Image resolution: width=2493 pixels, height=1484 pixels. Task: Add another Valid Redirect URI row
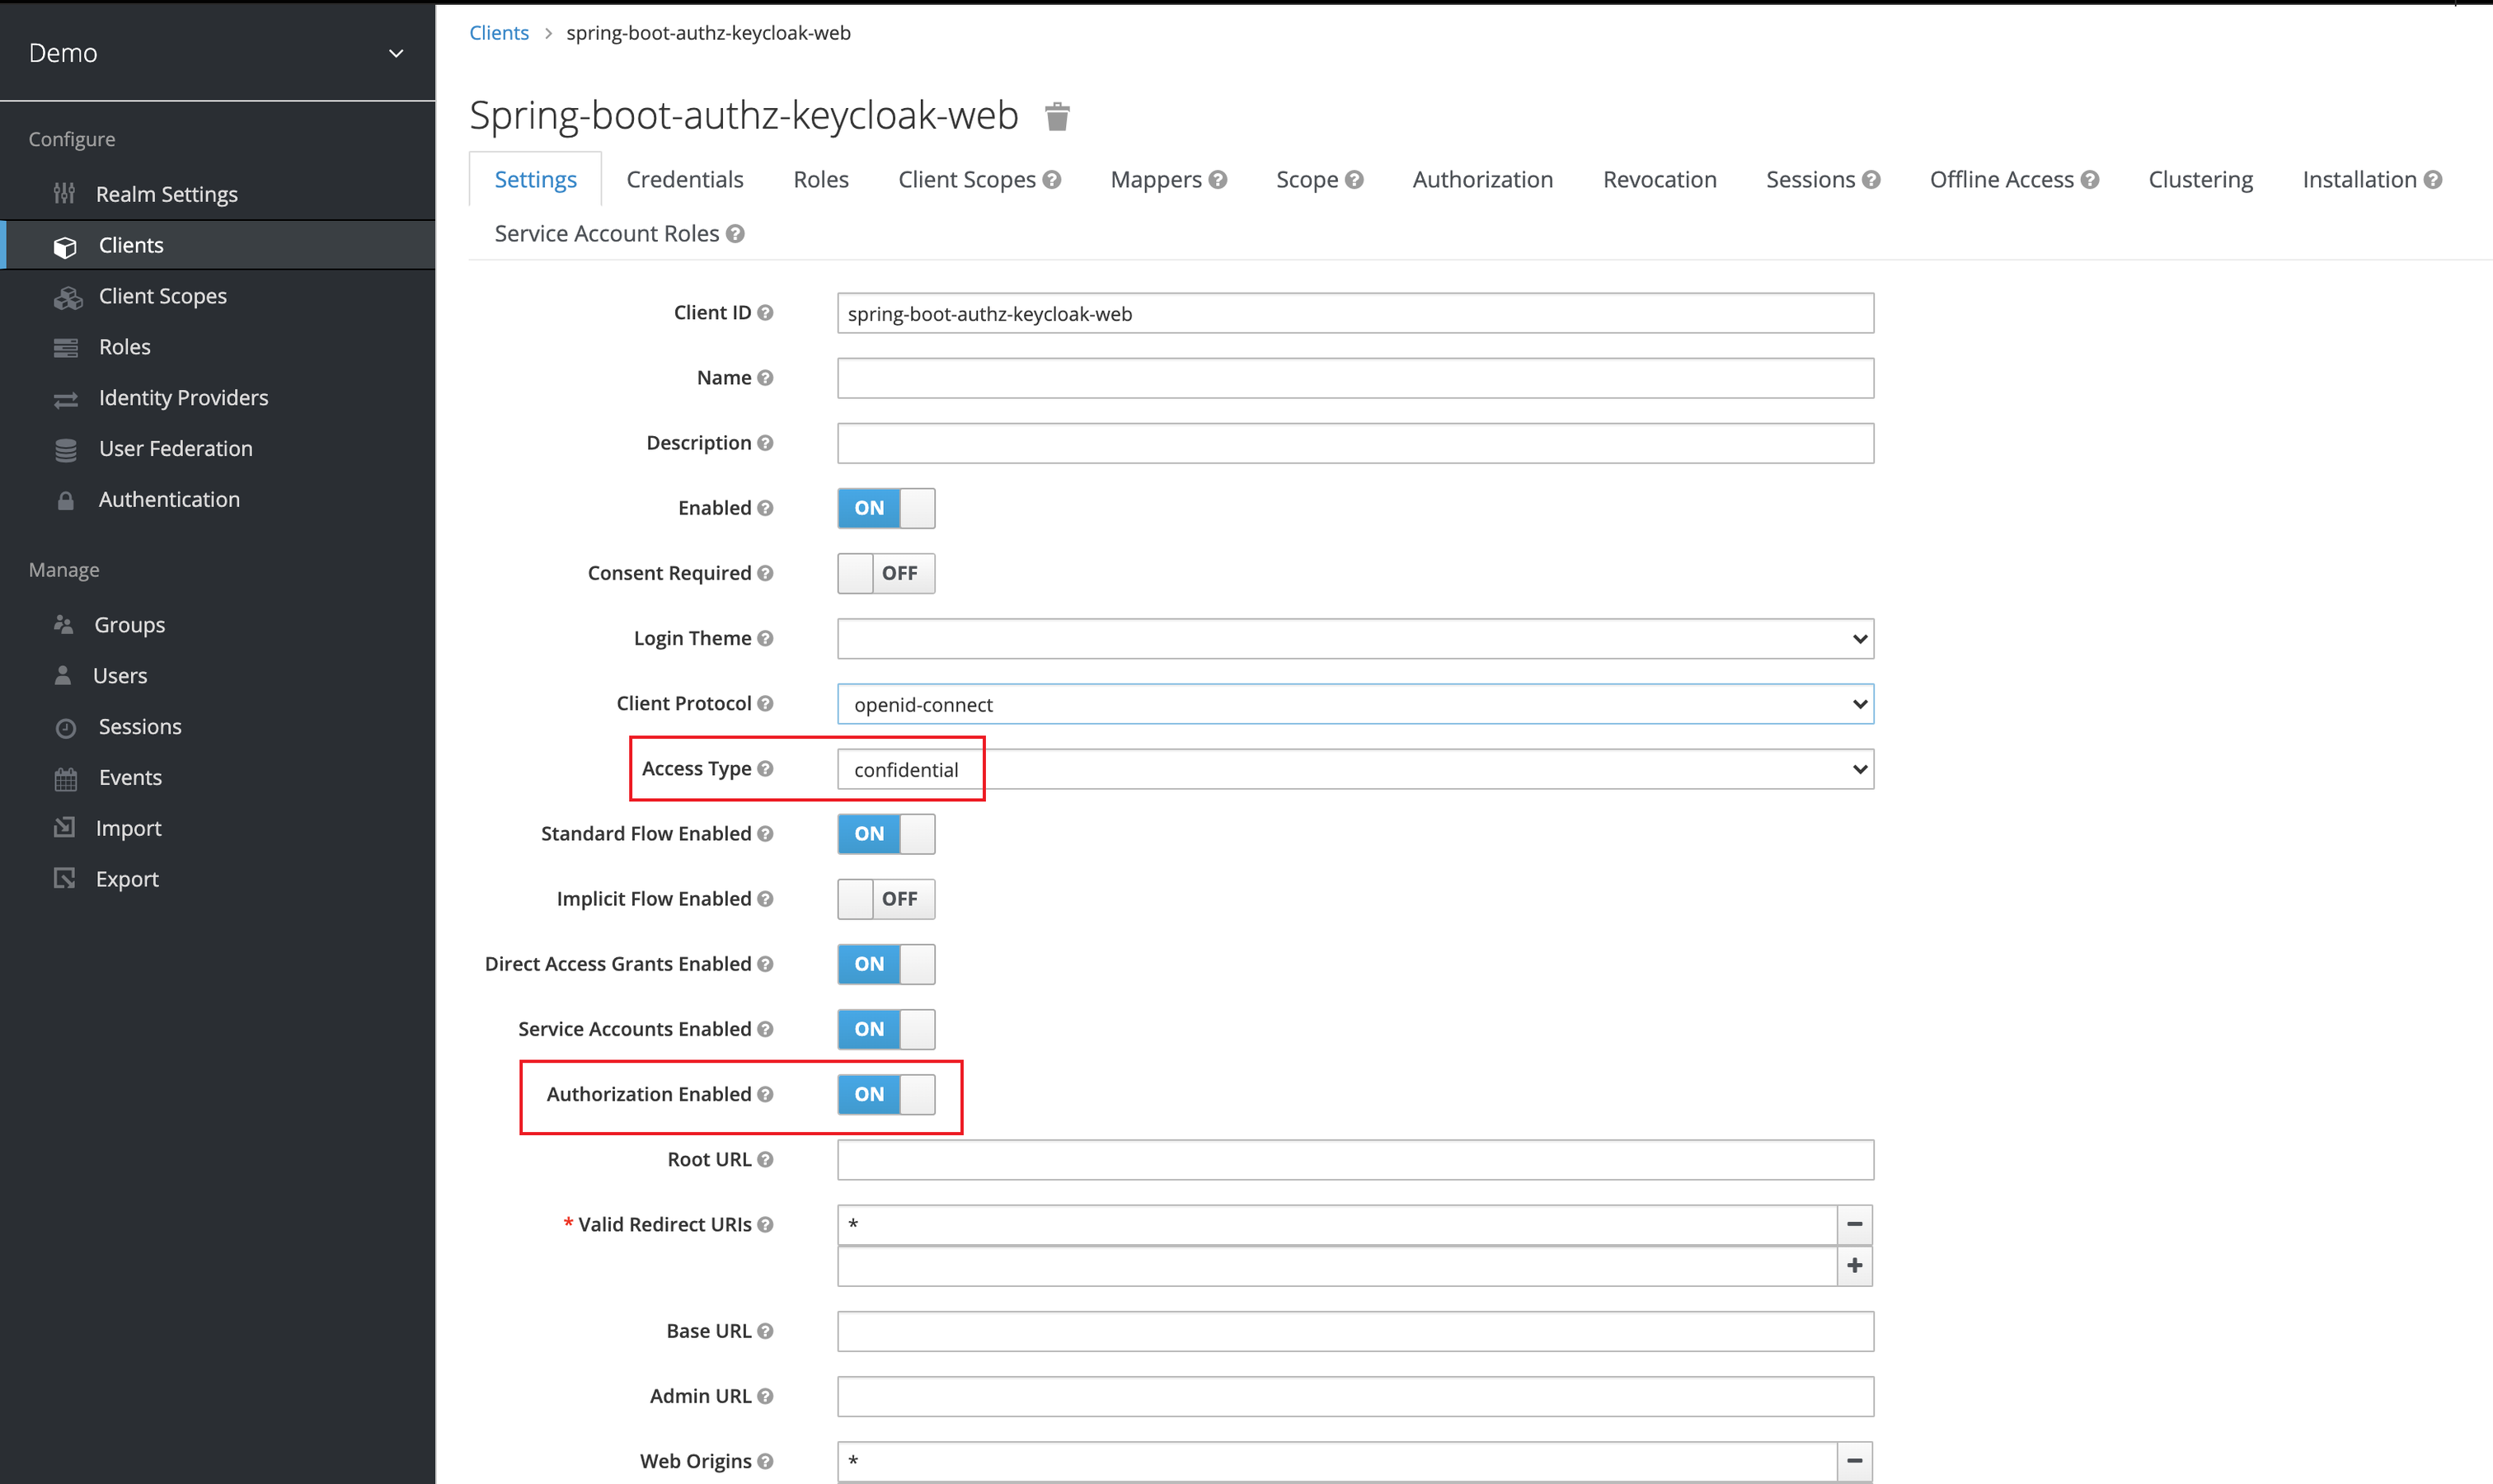coord(1855,1265)
